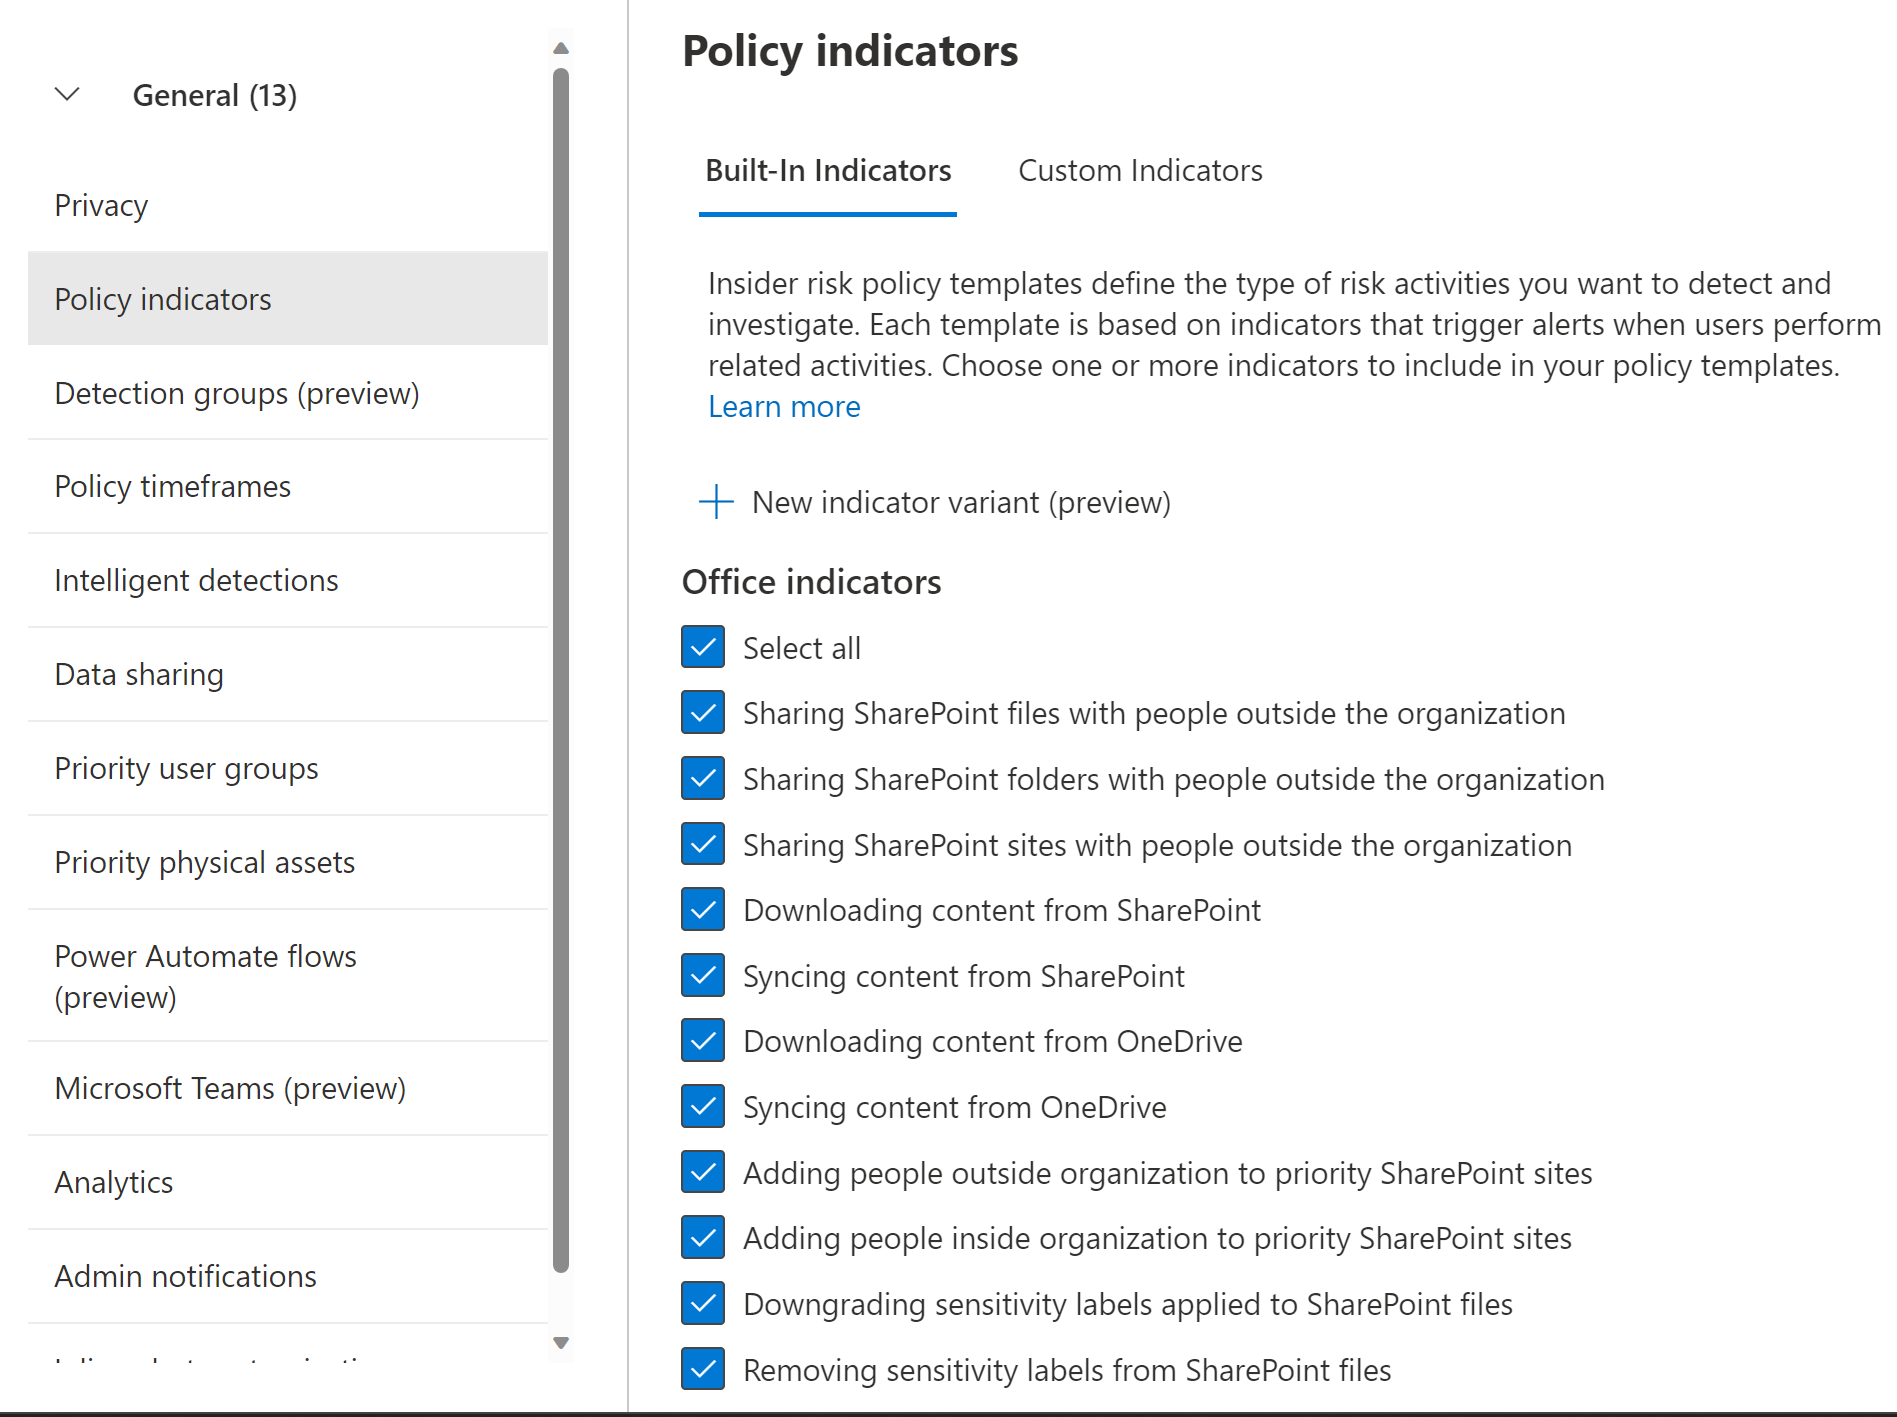Collapse the General (13) section chevron
This screenshot has width=1897, height=1417.
click(x=67, y=95)
